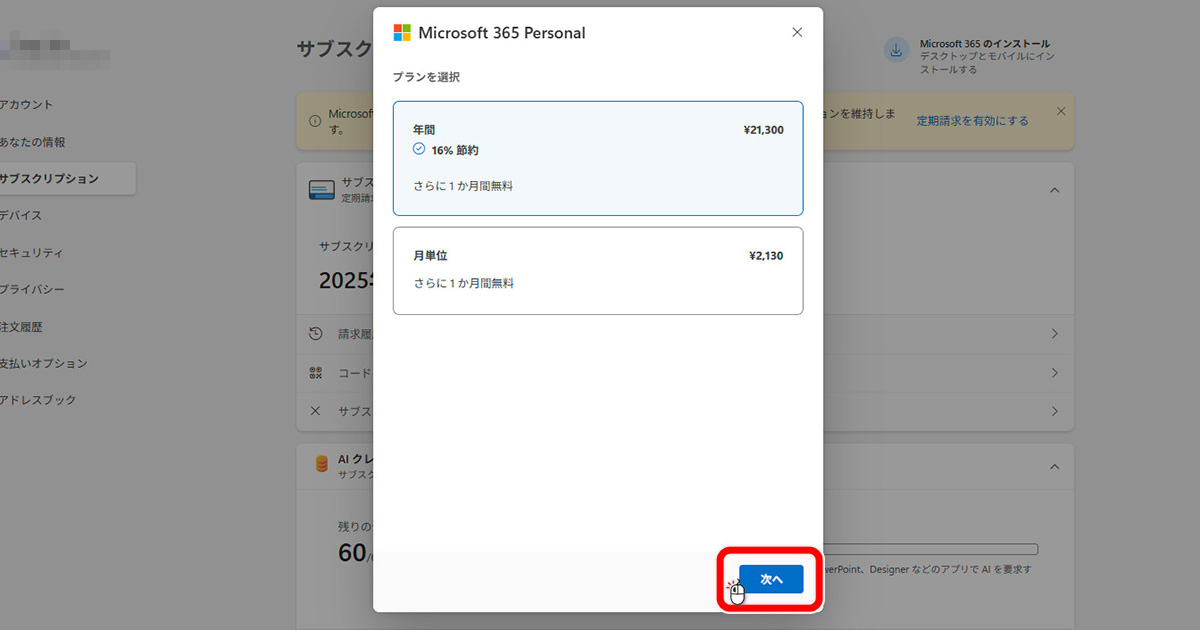Click the ¥2,130 price text

(766, 256)
